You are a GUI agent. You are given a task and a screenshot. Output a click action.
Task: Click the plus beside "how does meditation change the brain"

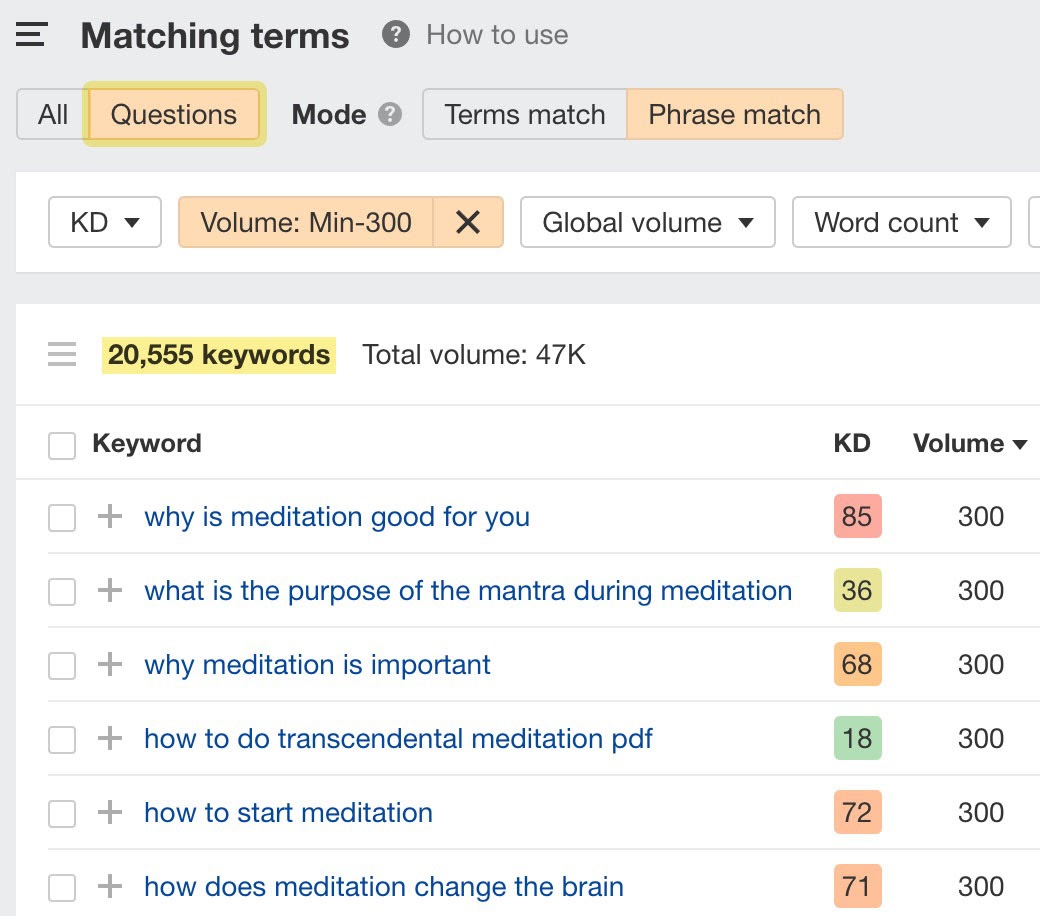(x=109, y=887)
